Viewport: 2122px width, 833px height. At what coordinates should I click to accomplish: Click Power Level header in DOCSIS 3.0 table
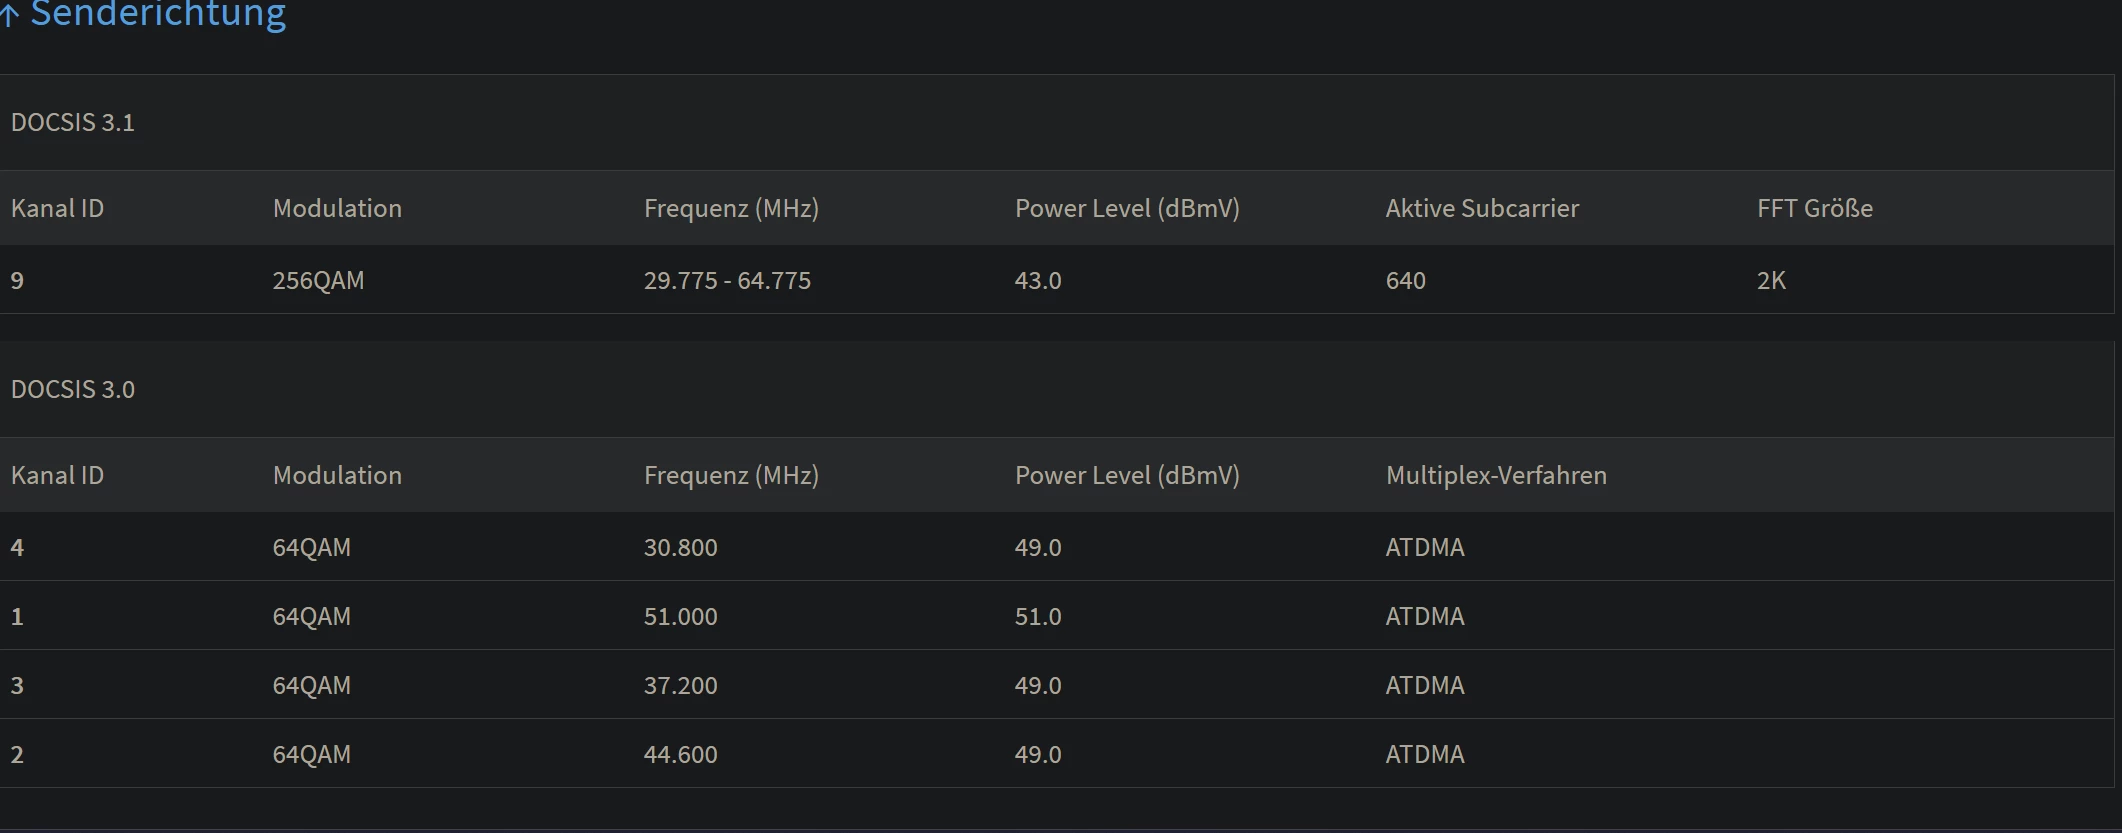pyautogui.click(x=1127, y=475)
